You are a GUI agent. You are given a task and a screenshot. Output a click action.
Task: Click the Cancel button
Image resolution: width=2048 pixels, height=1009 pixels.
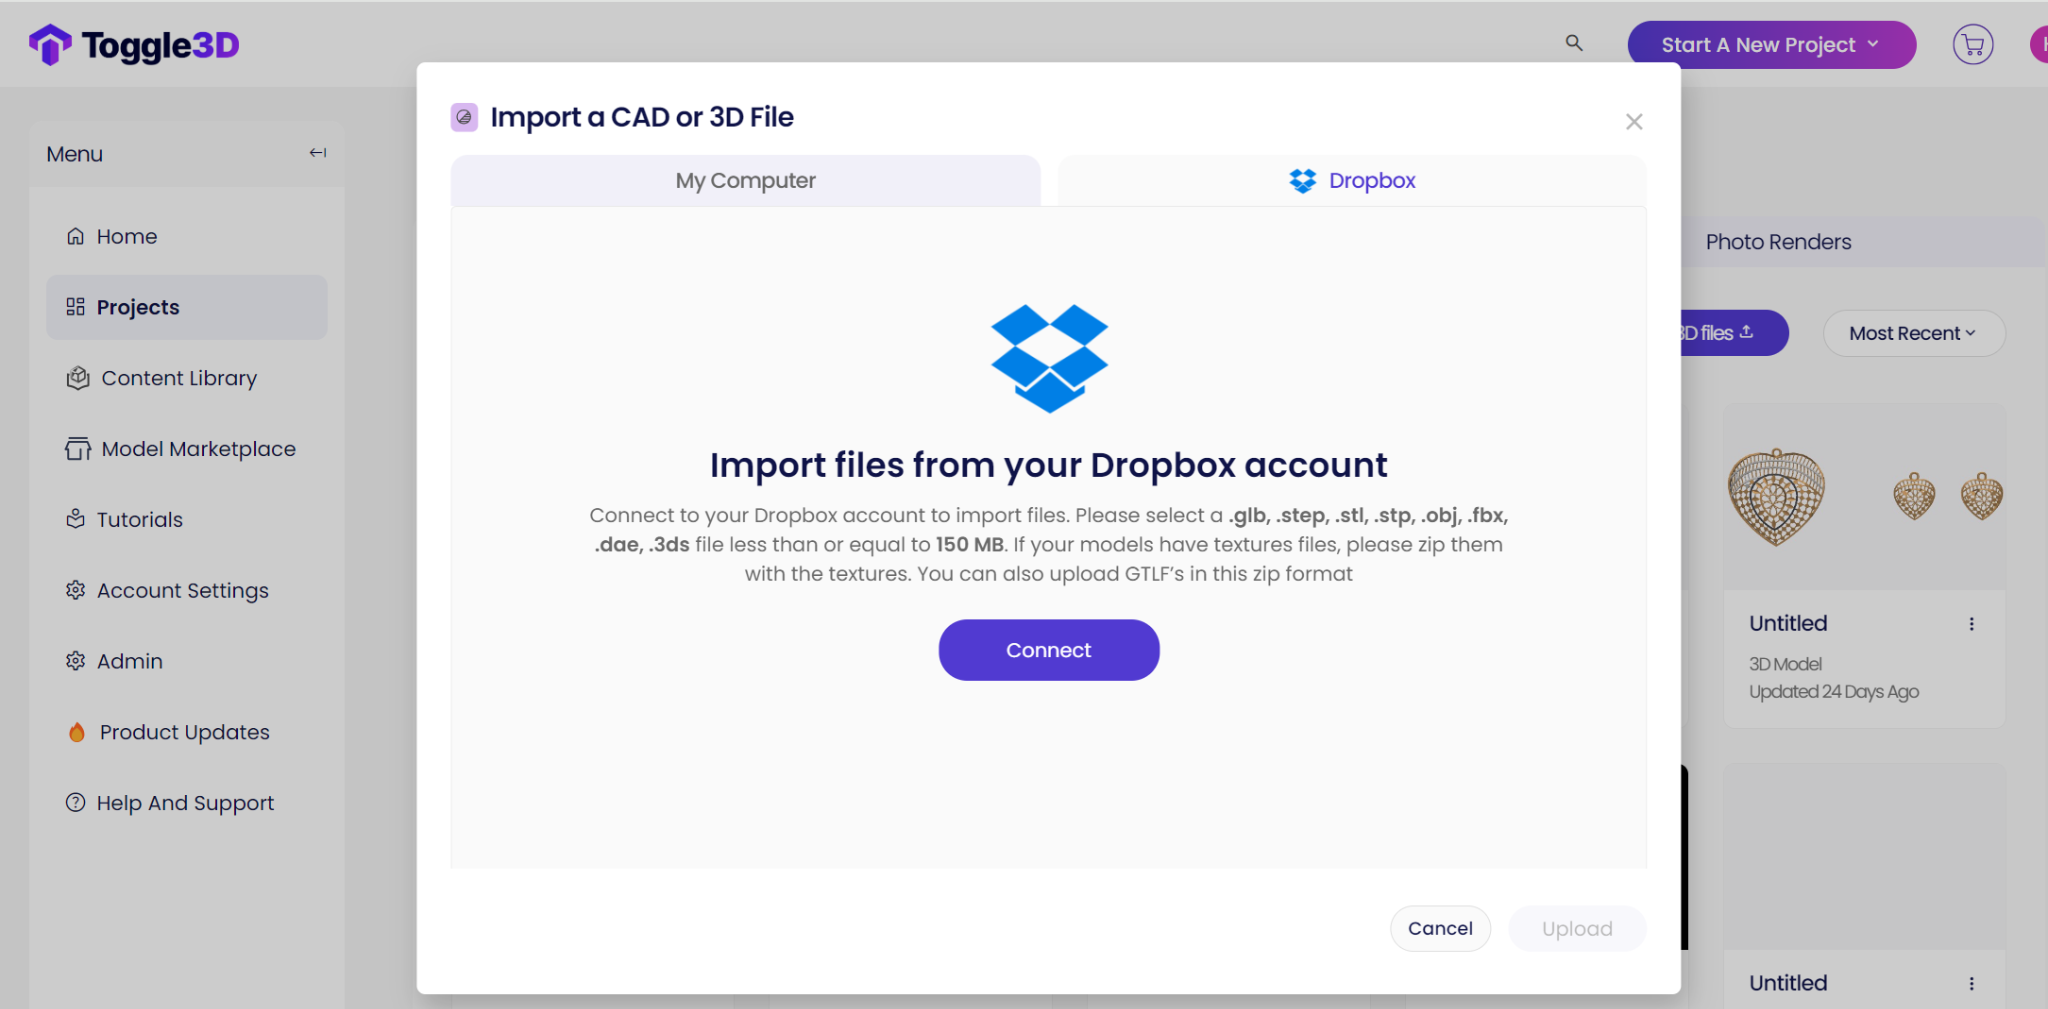(1440, 928)
